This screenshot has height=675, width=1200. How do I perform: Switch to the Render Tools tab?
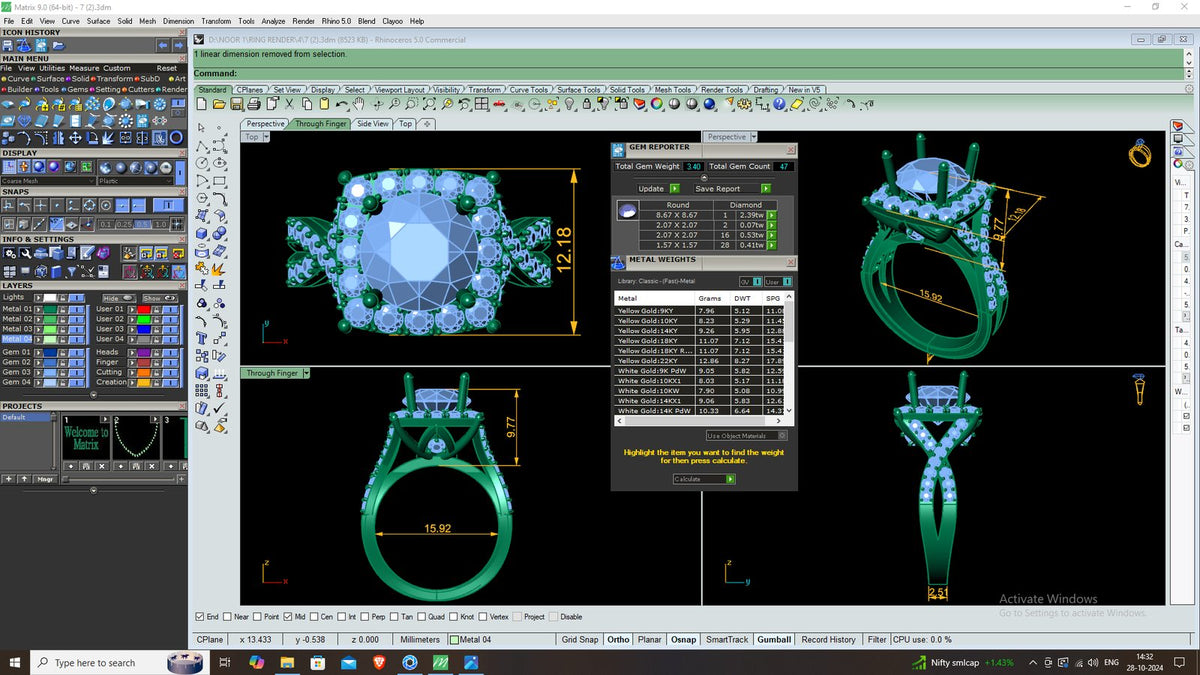[722, 90]
